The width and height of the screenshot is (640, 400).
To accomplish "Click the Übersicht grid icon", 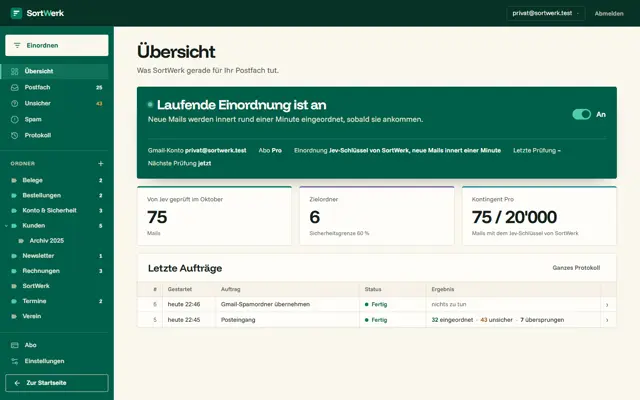I will (x=15, y=71).
